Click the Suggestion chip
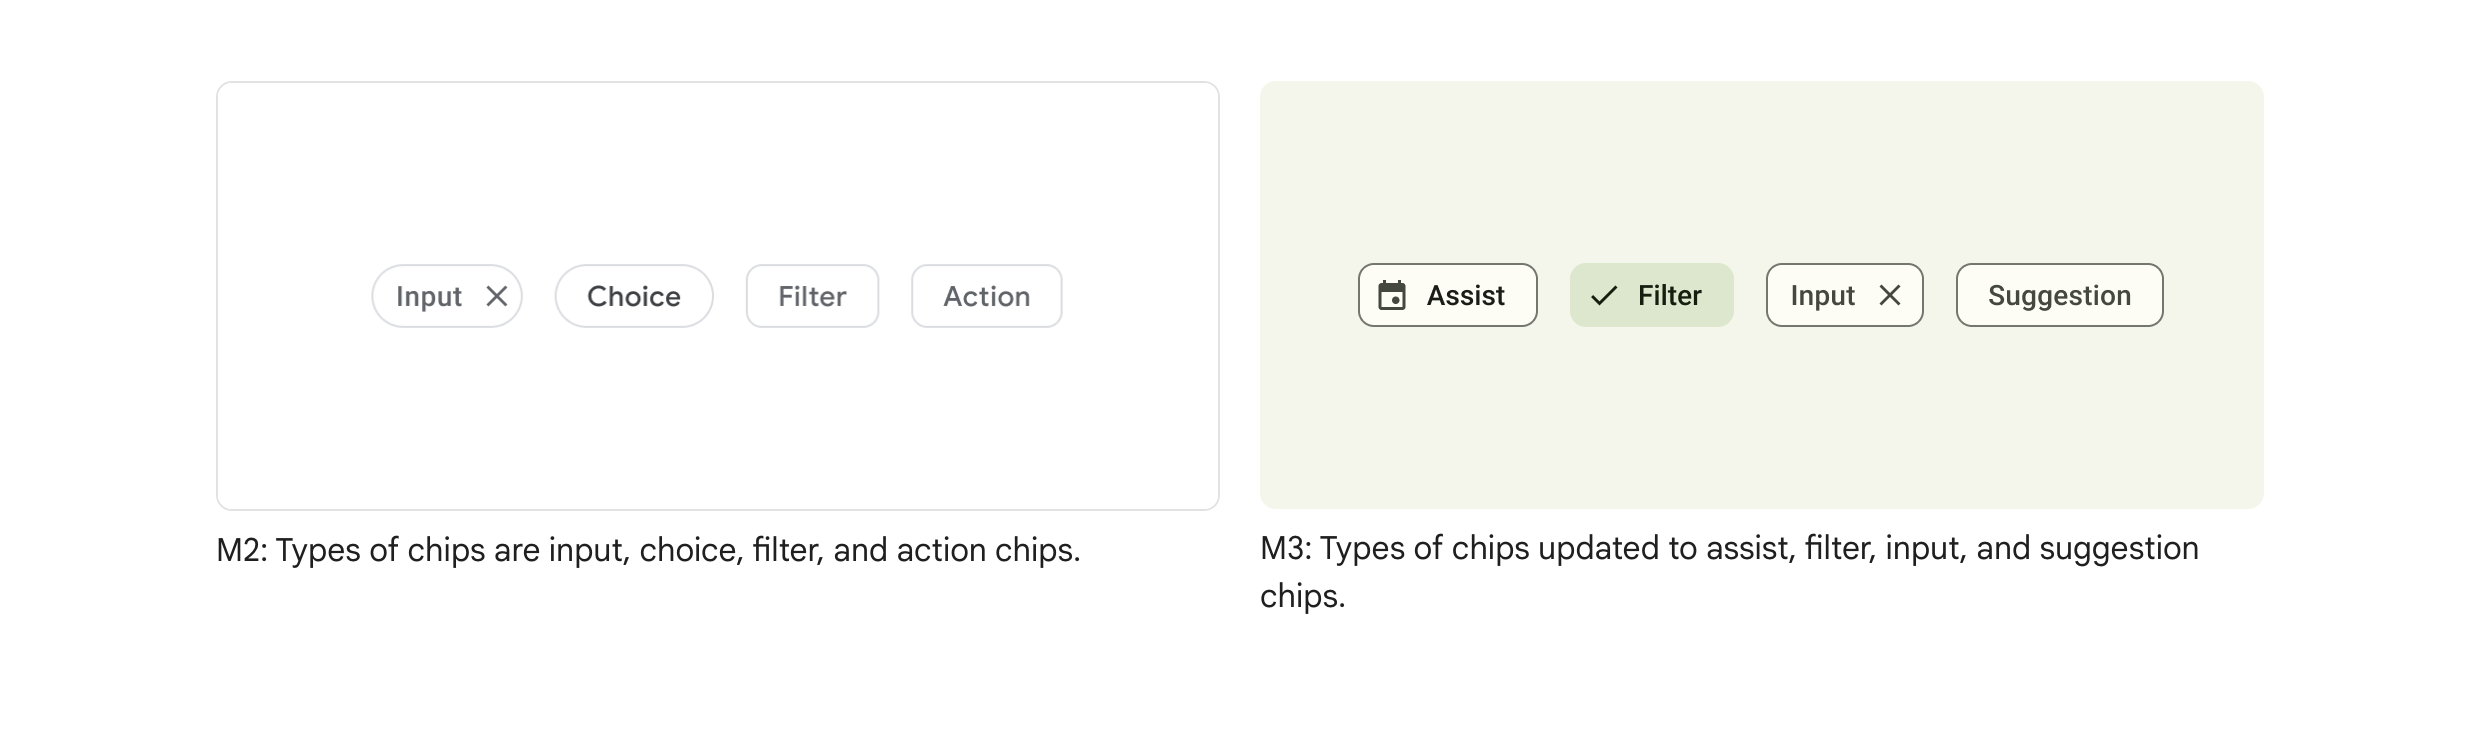Screen dimensions: 2480x750 pyautogui.click(x=2059, y=295)
